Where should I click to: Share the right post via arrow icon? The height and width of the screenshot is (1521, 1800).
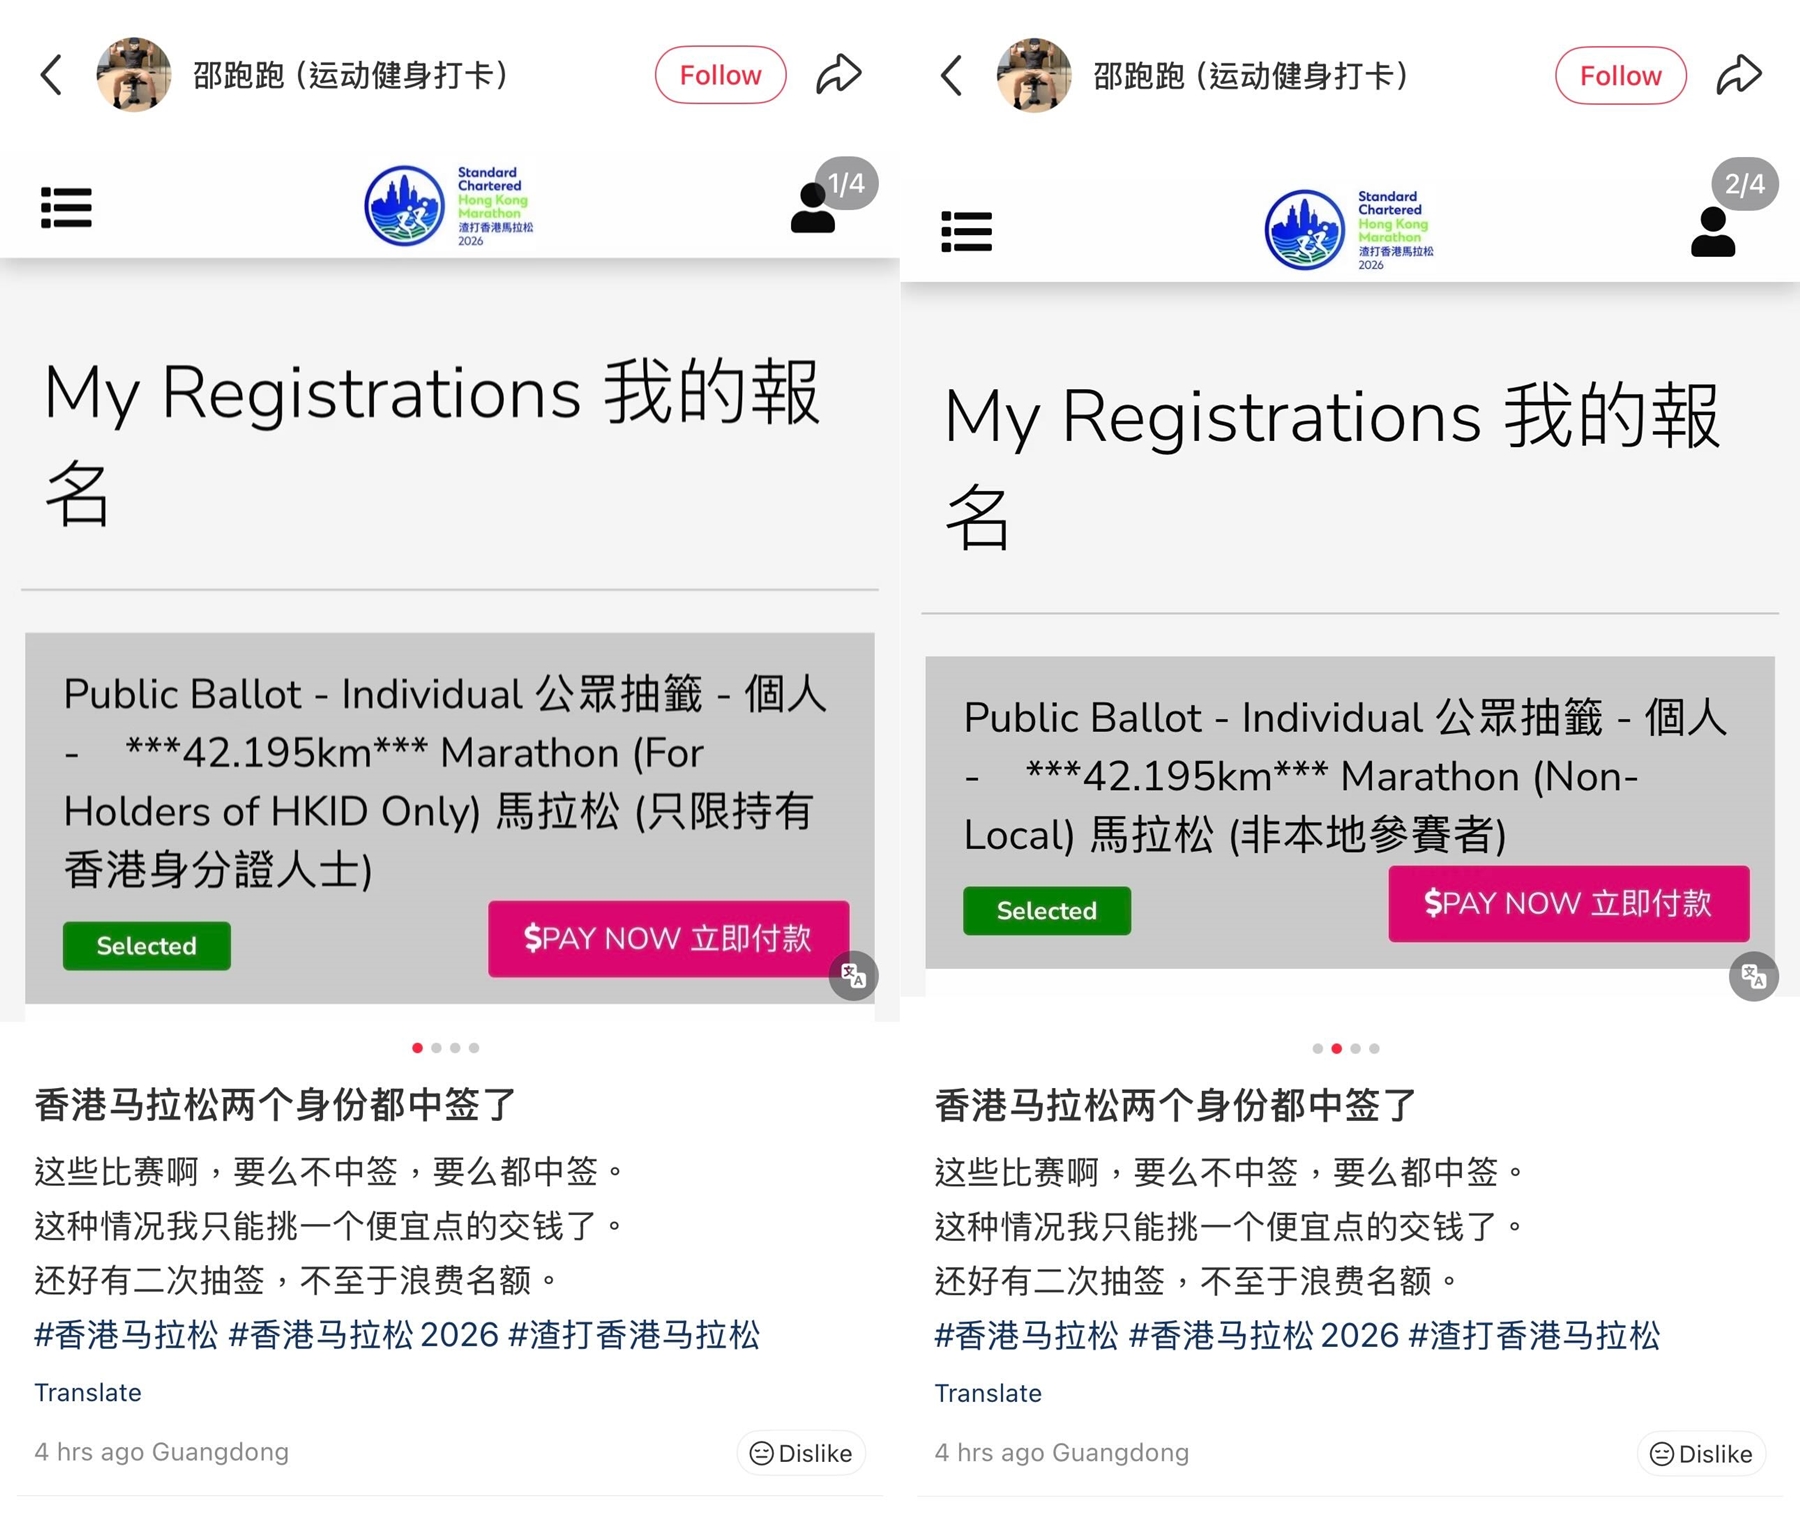point(1738,74)
